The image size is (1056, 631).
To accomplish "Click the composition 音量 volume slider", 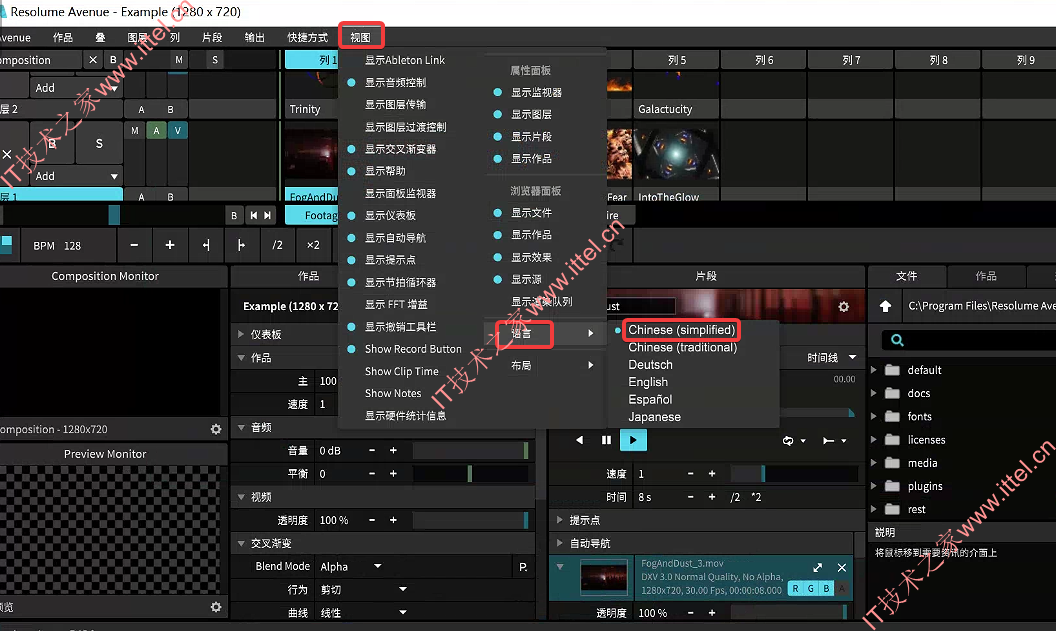I will [x=470, y=450].
